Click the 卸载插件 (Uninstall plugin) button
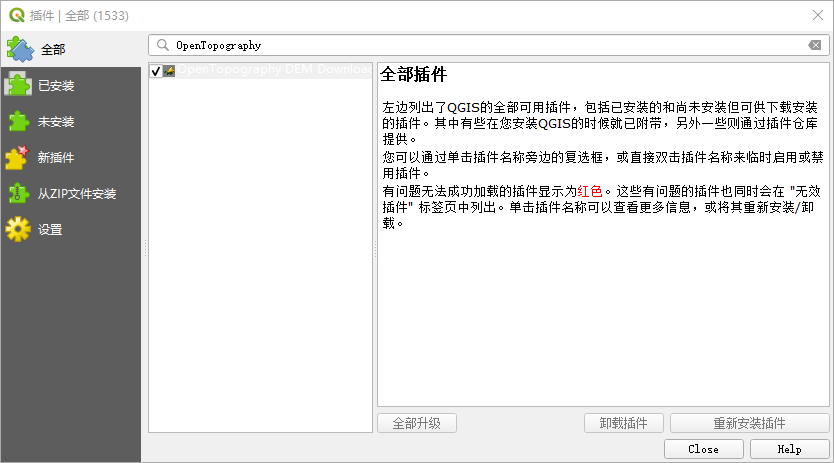This screenshot has width=834, height=463. (623, 423)
